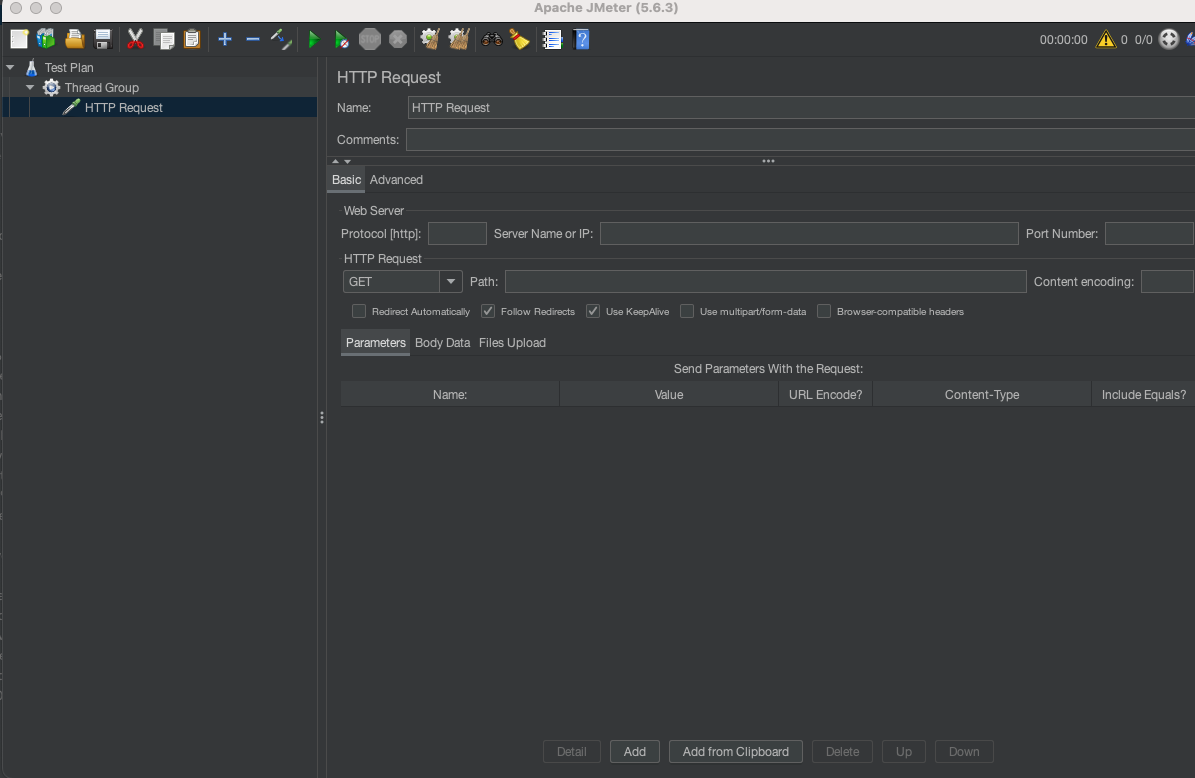
Task: Check Browser-compatible headers option
Action: click(x=824, y=311)
